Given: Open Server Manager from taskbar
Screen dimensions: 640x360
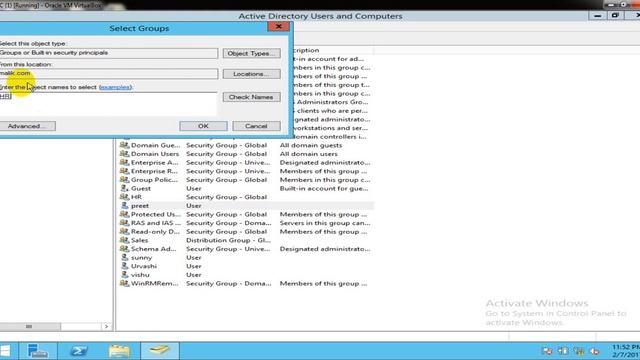Looking at the screenshot, I should point(38,351).
